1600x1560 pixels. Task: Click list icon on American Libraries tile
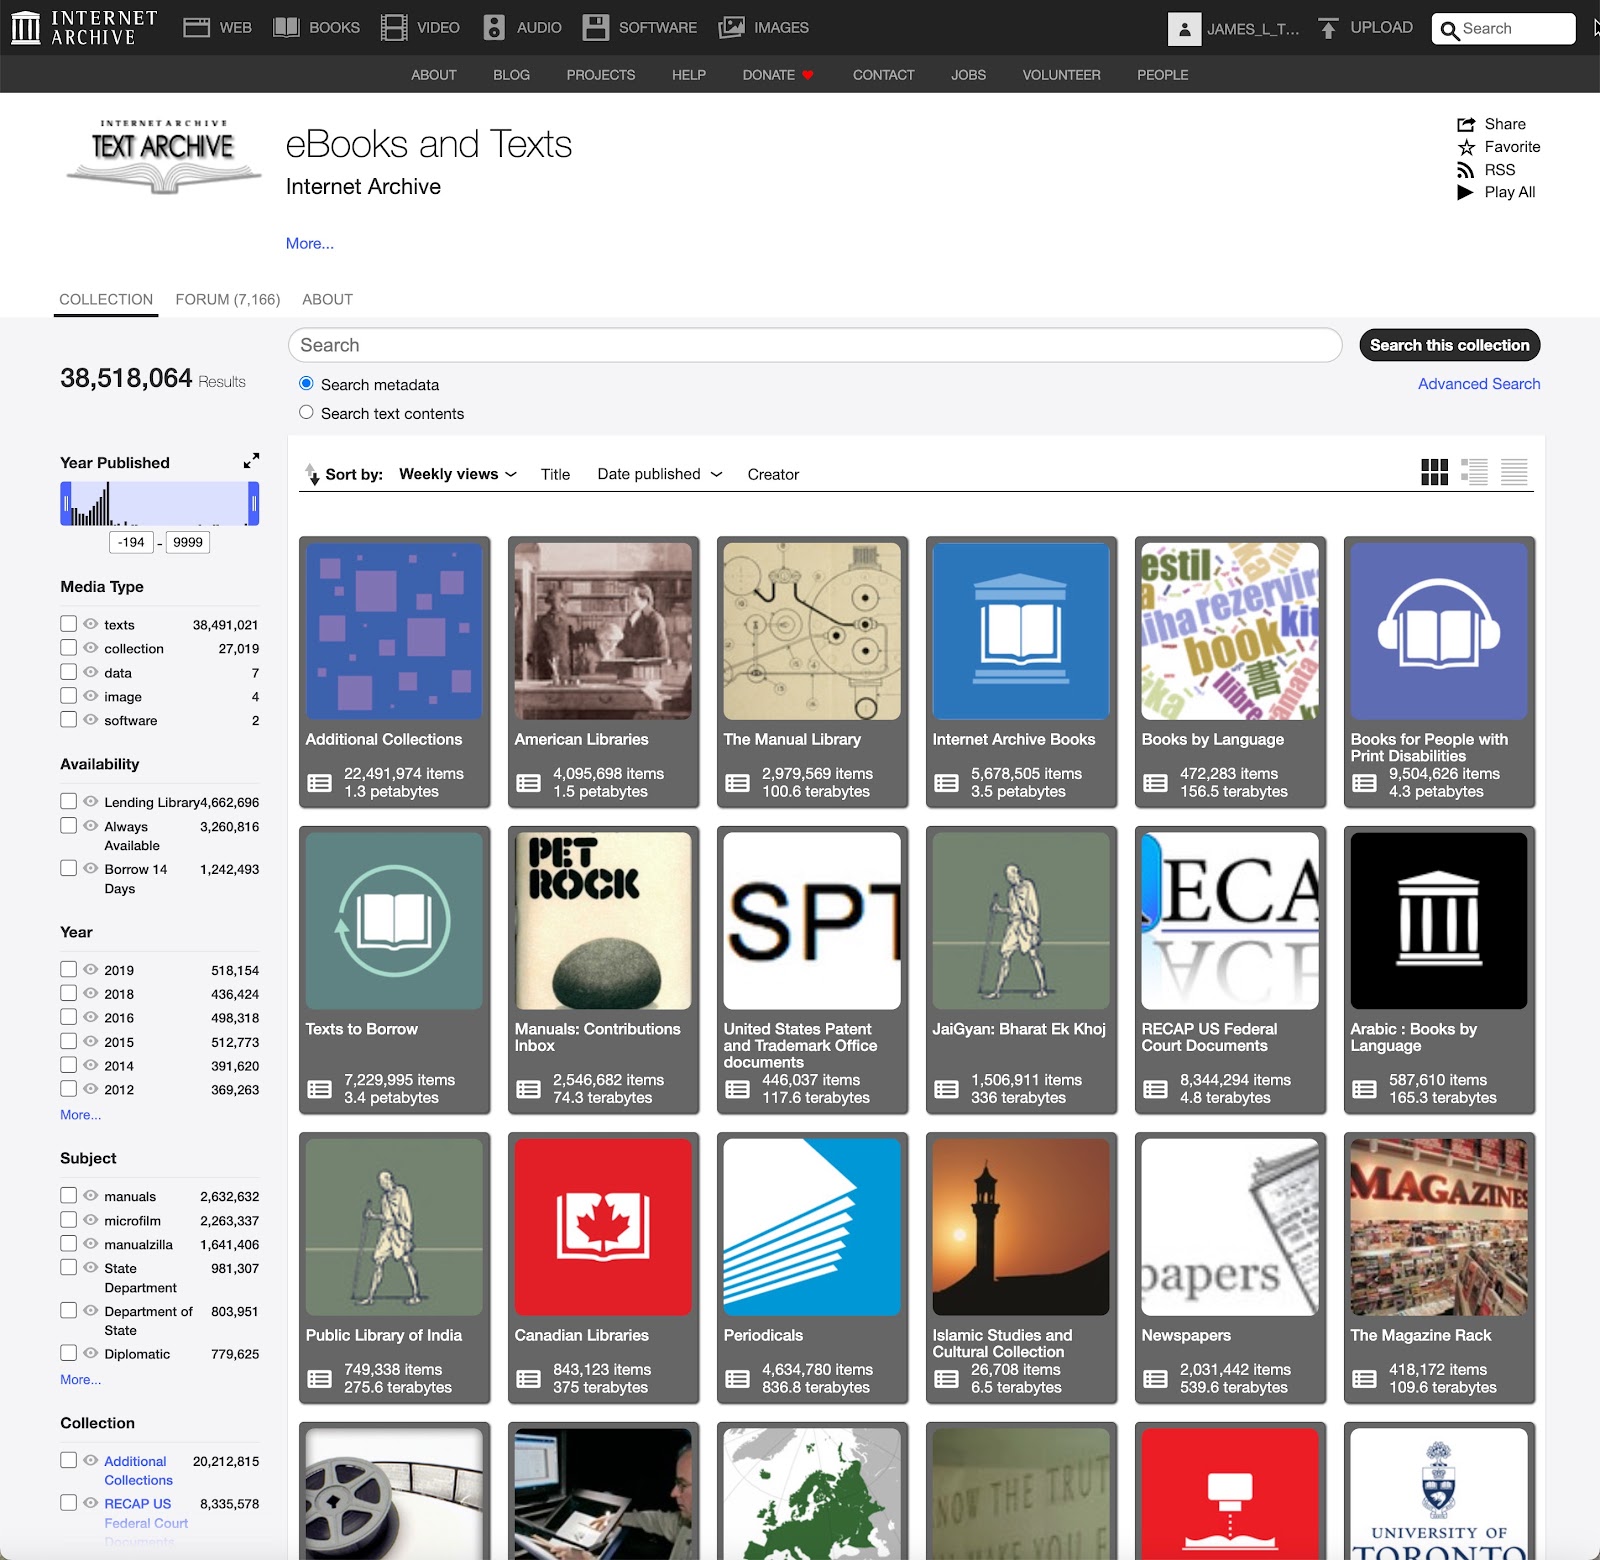coord(528,783)
